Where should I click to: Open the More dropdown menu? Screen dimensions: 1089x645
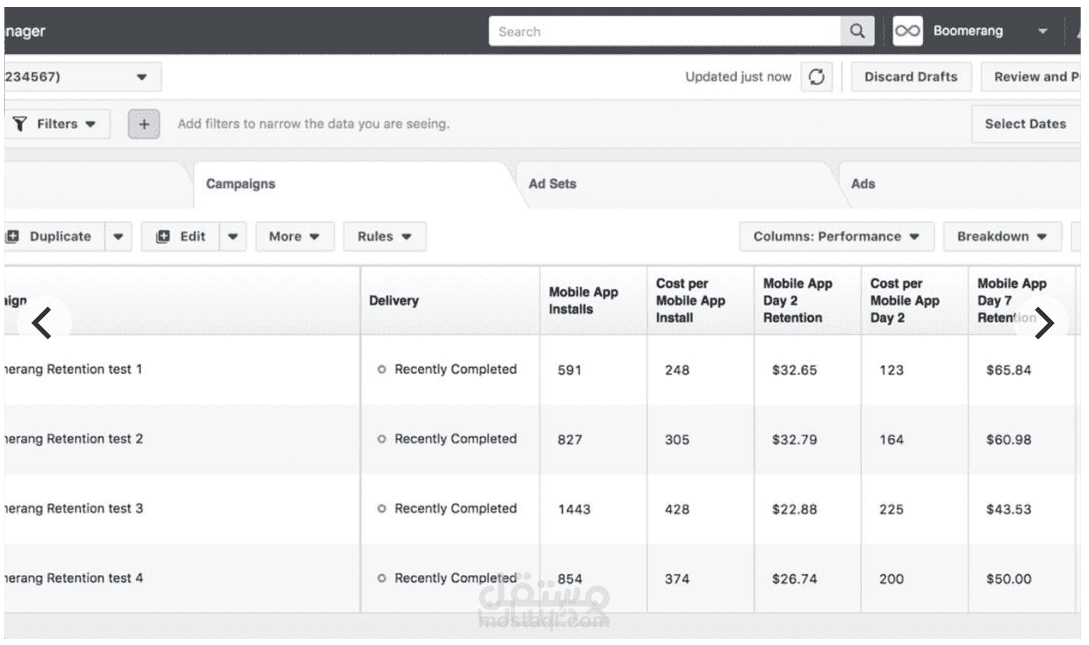pyautogui.click(x=294, y=237)
